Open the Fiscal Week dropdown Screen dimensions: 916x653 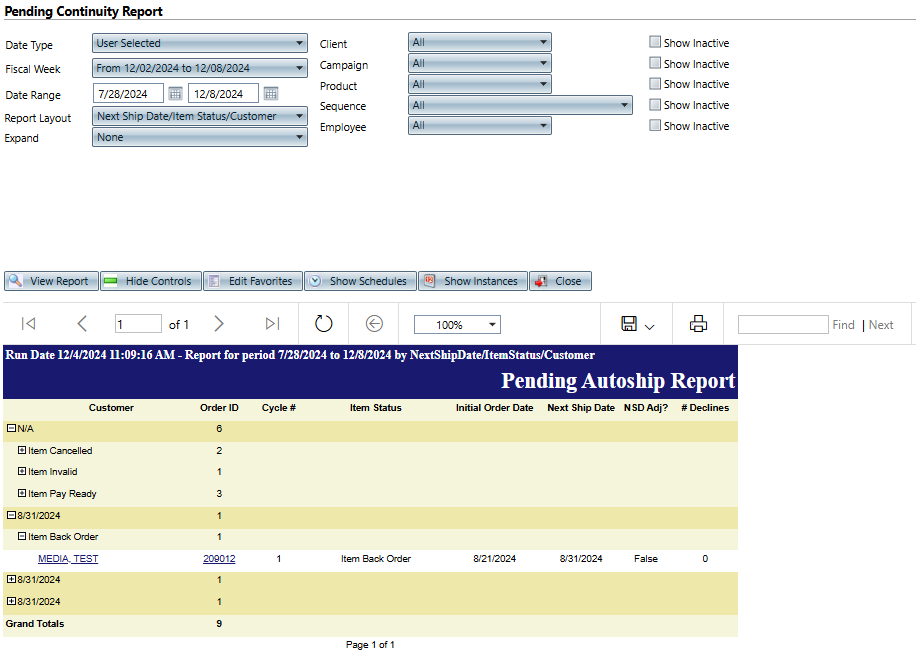click(200, 68)
